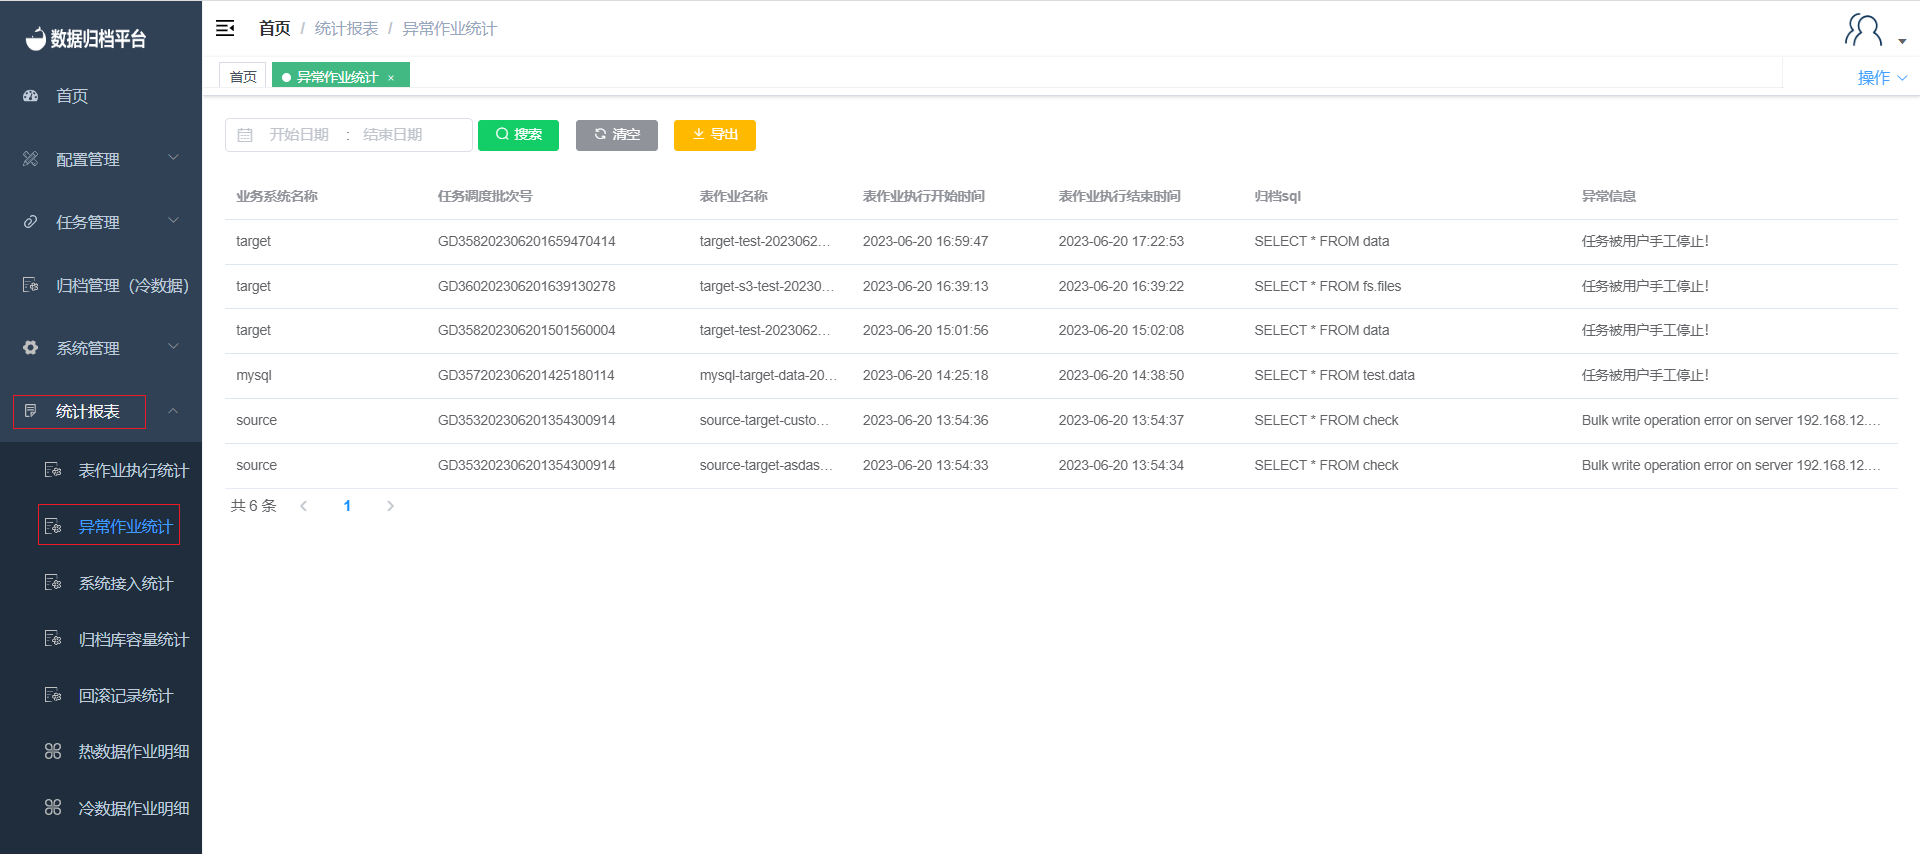The width and height of the screenshot is (1920, 854).
Task: Click the 系统管理 gear icon
Action: tap(31, 348)
